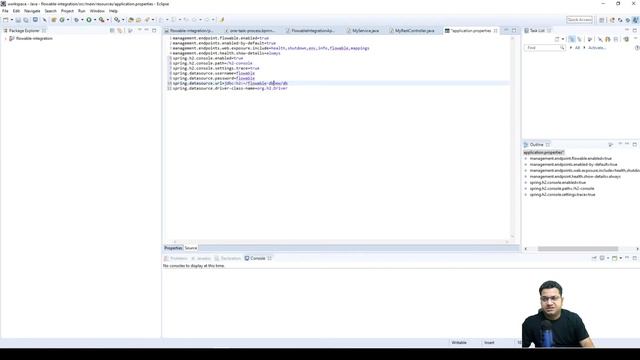The height and width of the screenshot is (360, 640).
Task: Click the Save All toolbar icon
Action: click(x=26, y=20)
